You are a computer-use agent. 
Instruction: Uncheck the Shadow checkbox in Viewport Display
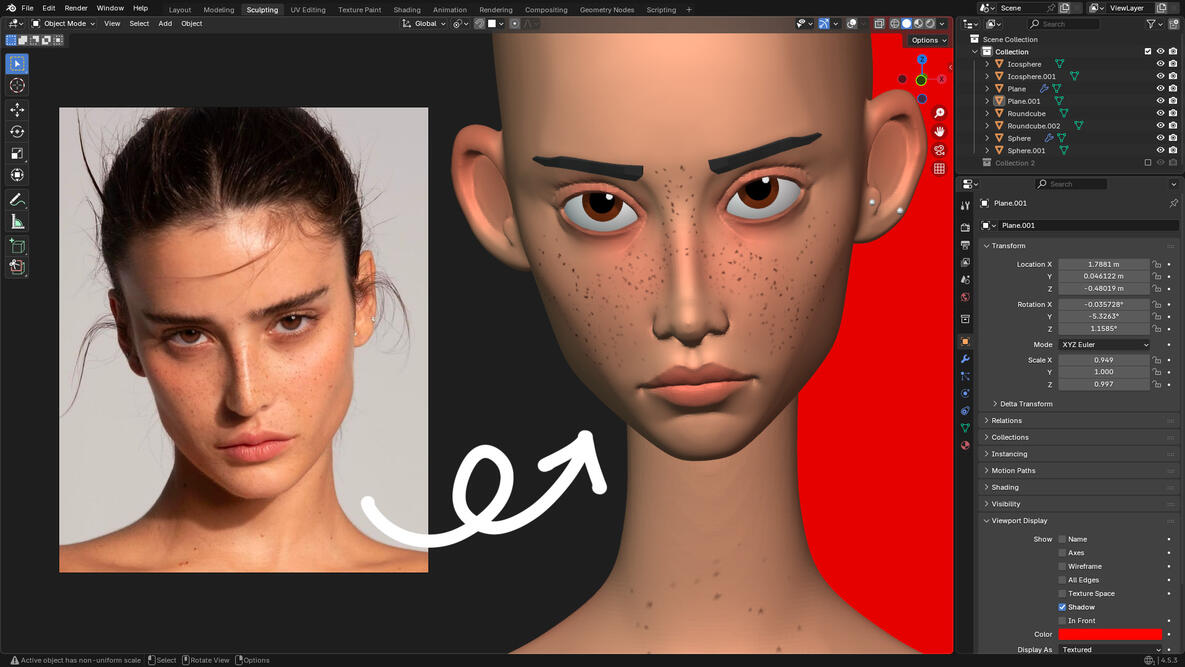coord(1062,606)
